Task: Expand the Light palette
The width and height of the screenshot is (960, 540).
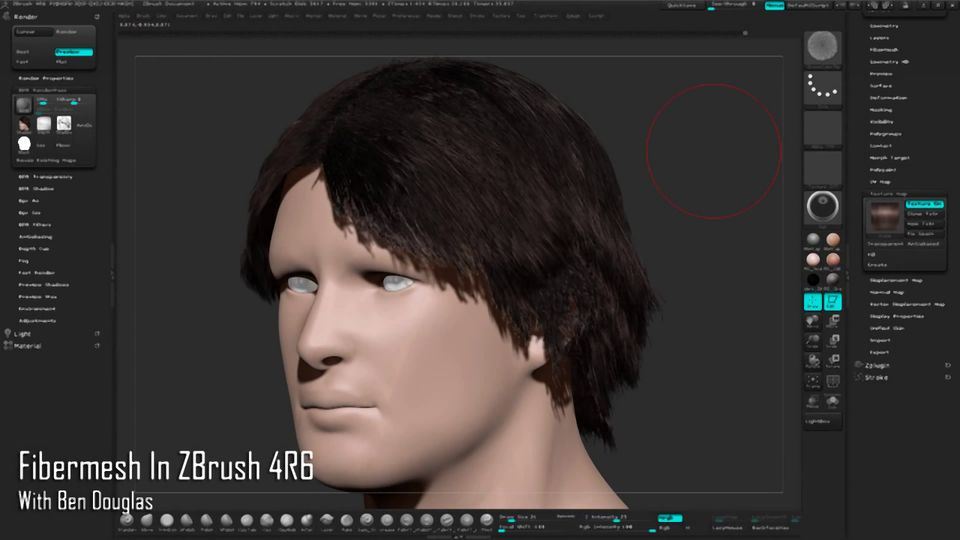Action: (23, 334)
